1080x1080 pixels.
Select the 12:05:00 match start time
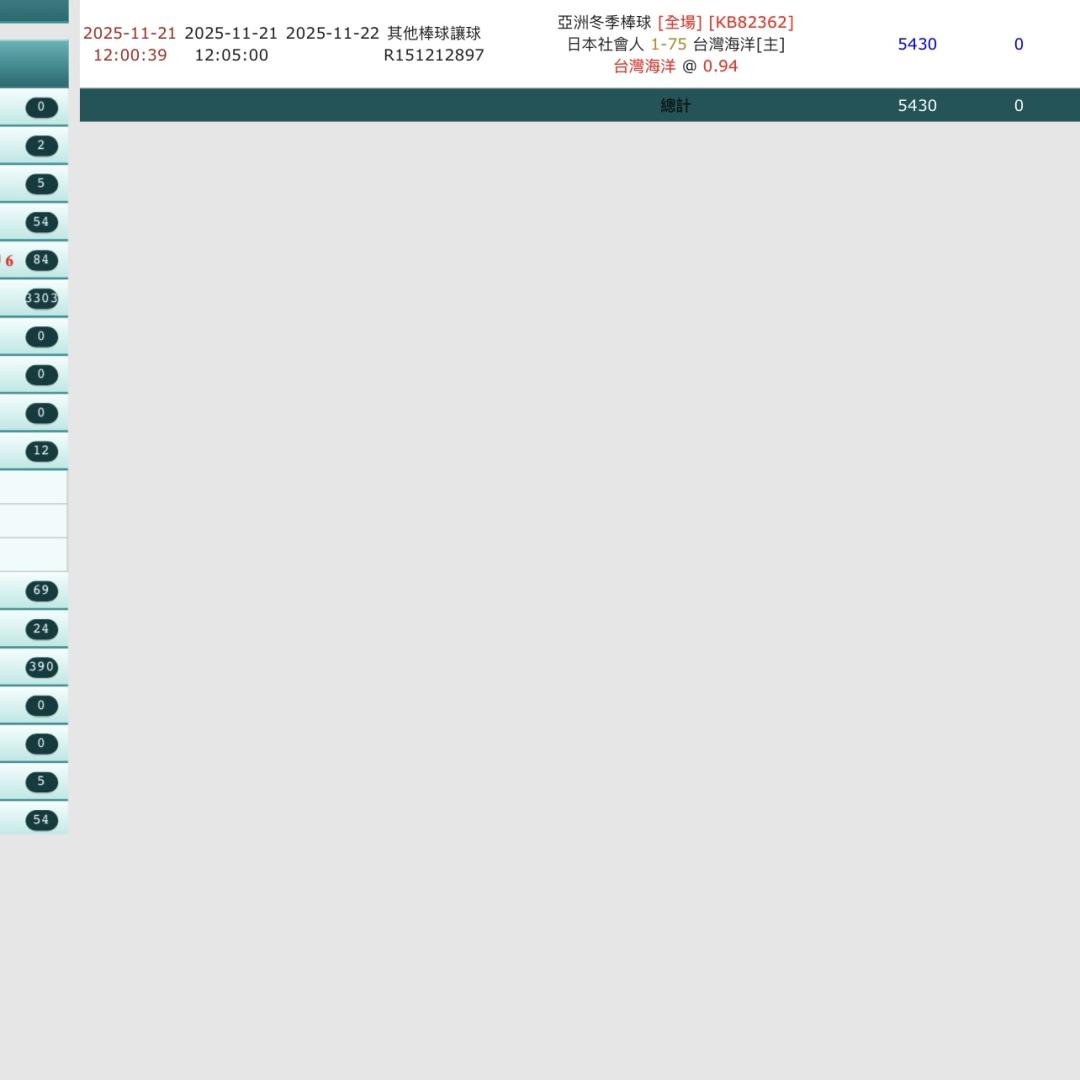(231, 55)
